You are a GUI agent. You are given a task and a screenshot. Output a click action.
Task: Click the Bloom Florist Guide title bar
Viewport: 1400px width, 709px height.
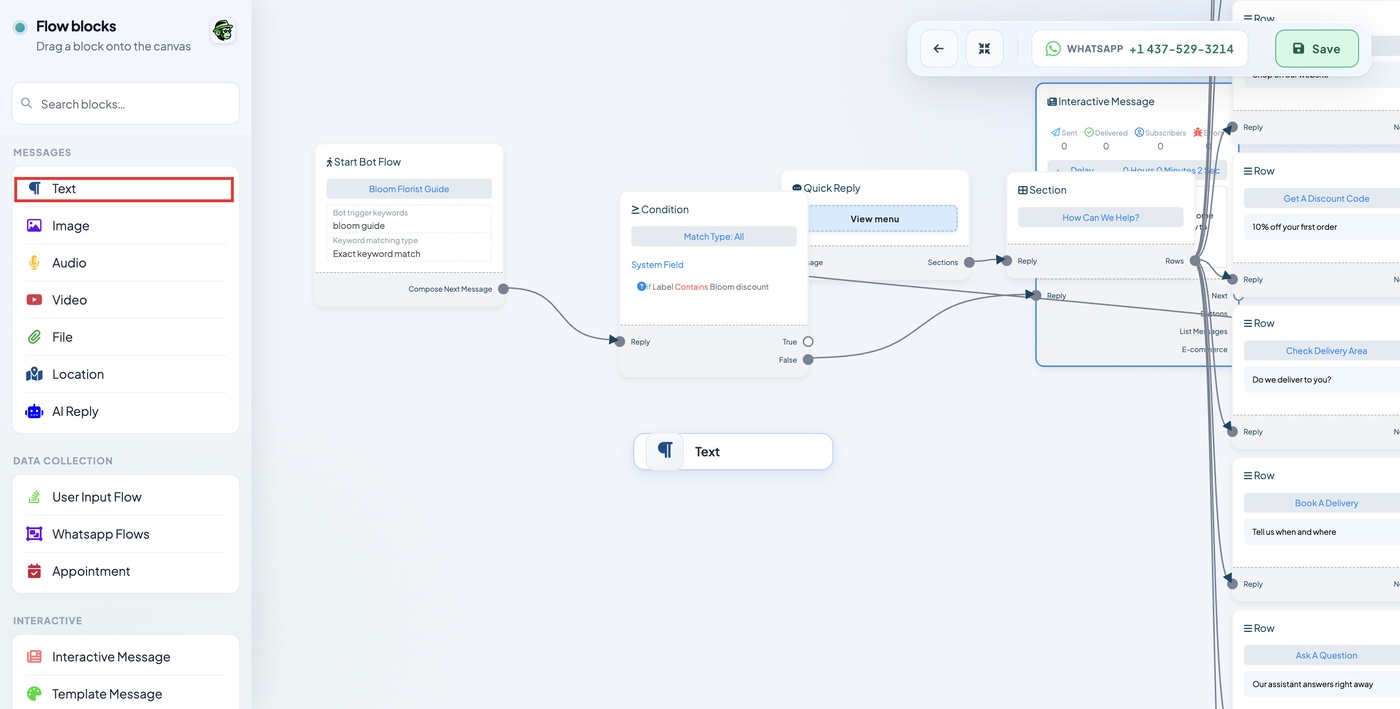pos(409,189)
